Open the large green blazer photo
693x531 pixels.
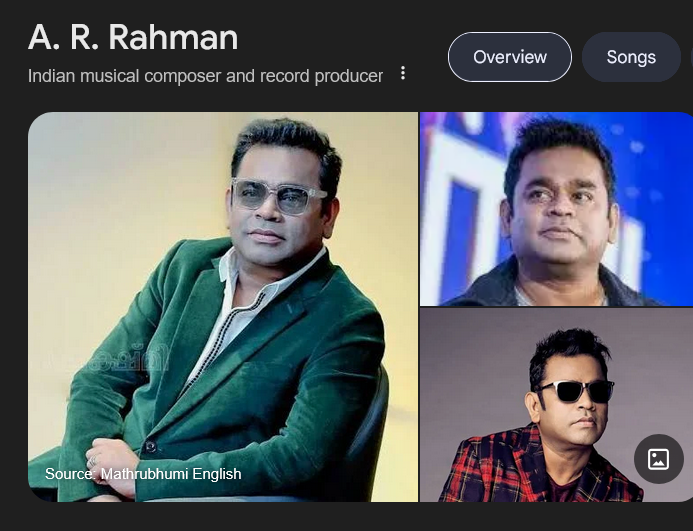[x=223, y=307]
